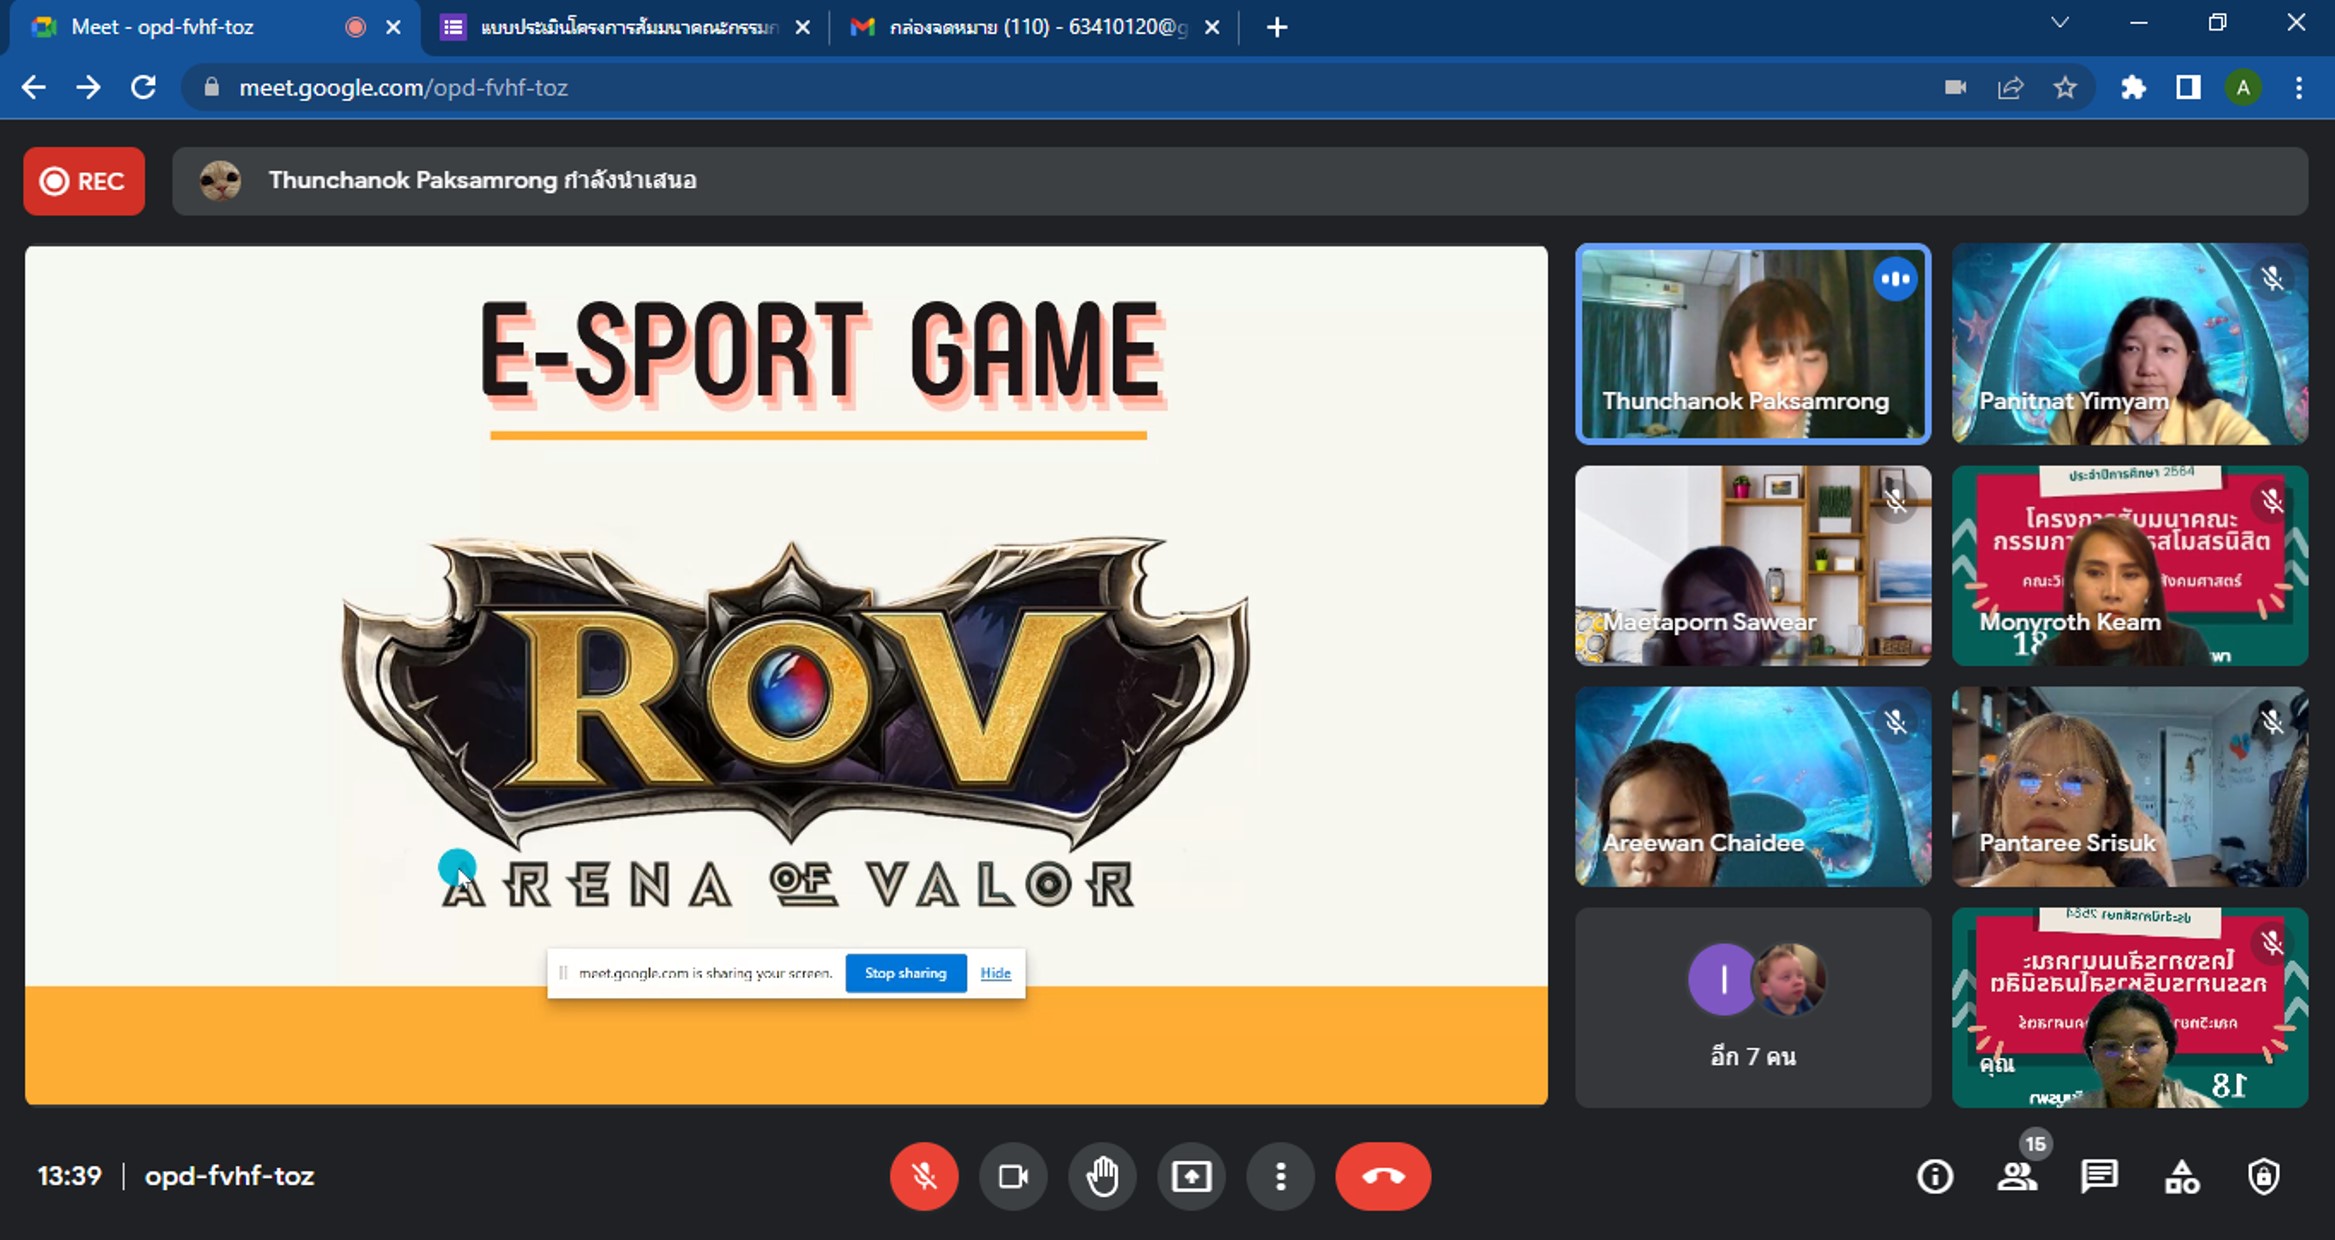
Task: Toggle the camera on or off
Action: coord(1013,1176)
